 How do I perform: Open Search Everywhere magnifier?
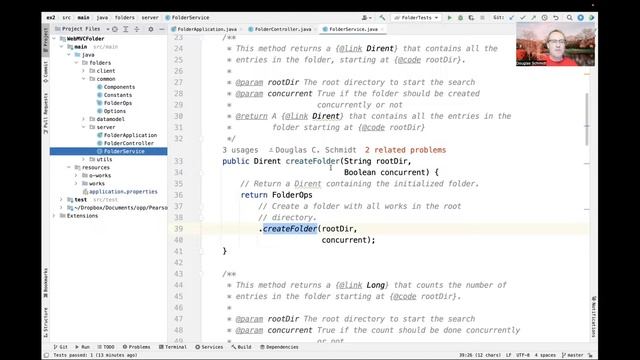569,18
